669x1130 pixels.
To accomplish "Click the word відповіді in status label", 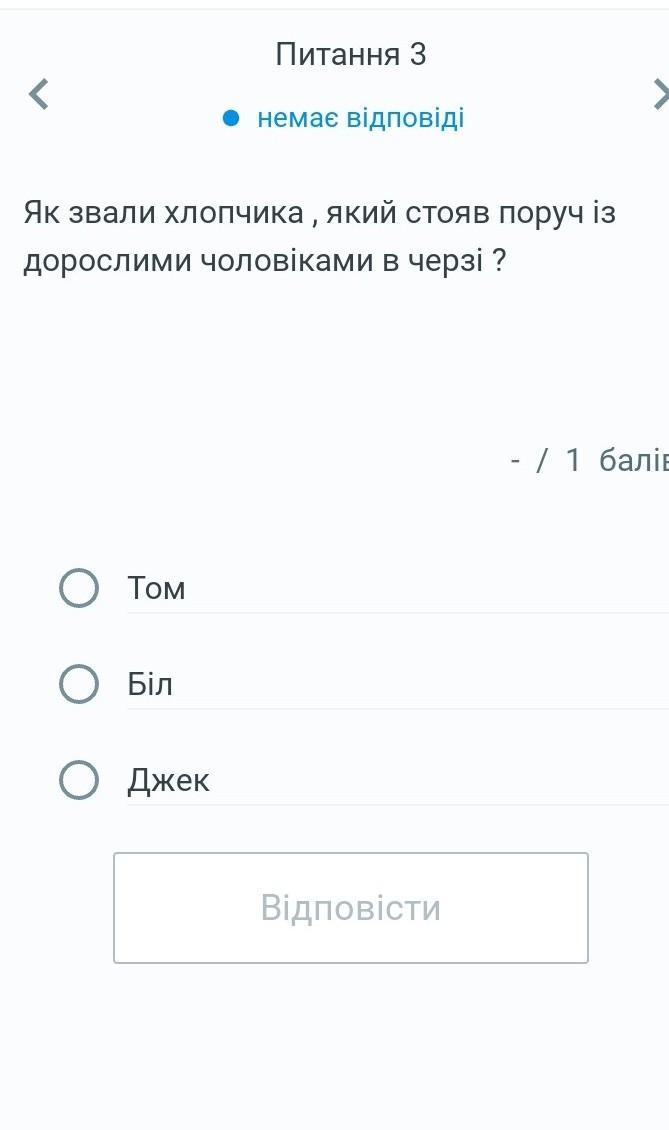I will pyautogui.click(x=405, y=119).
